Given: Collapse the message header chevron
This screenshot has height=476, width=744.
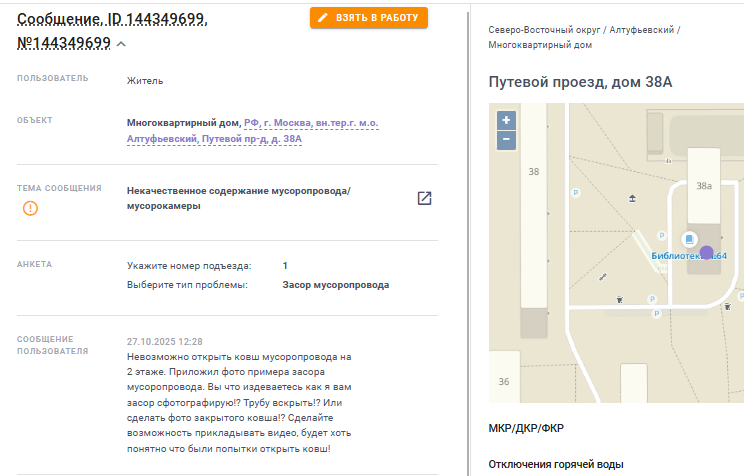Looking at the screenshot, I should 121,44.
